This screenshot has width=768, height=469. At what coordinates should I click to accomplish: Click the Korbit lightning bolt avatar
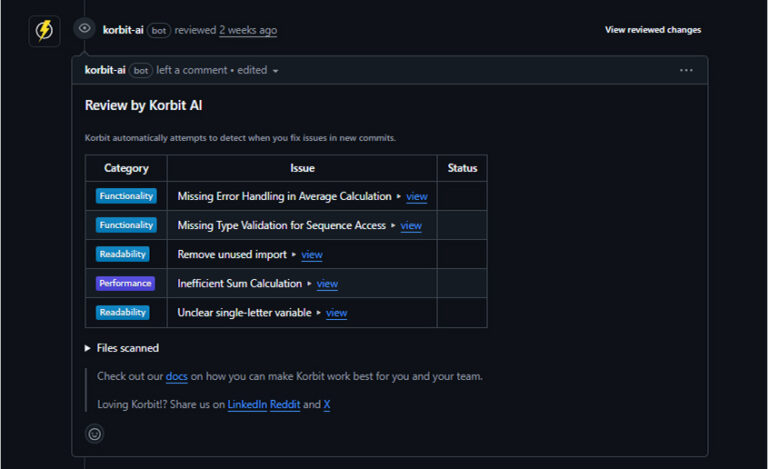[x=44, y=31]
